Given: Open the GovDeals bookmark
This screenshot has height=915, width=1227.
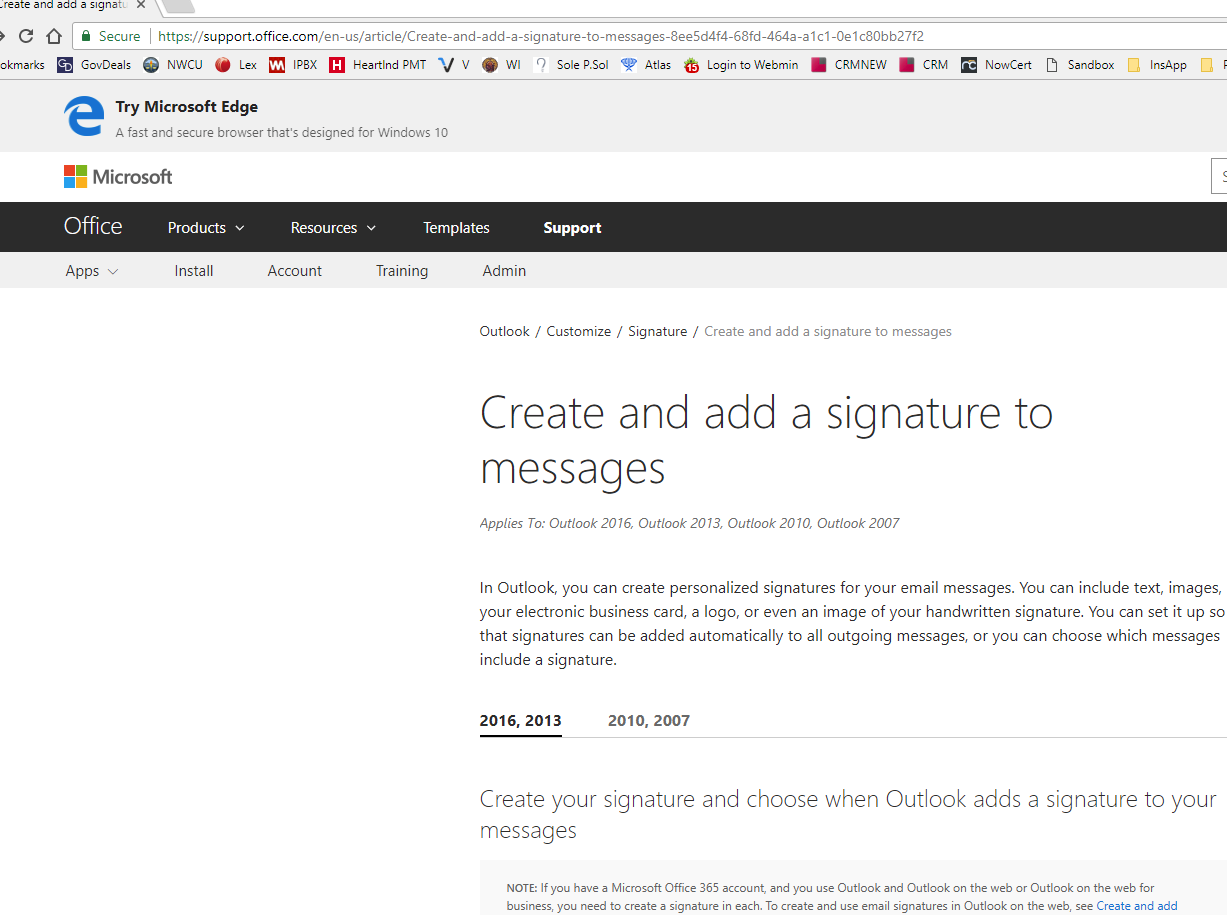Looking at the screenshot, I should (x=94, y=65).
